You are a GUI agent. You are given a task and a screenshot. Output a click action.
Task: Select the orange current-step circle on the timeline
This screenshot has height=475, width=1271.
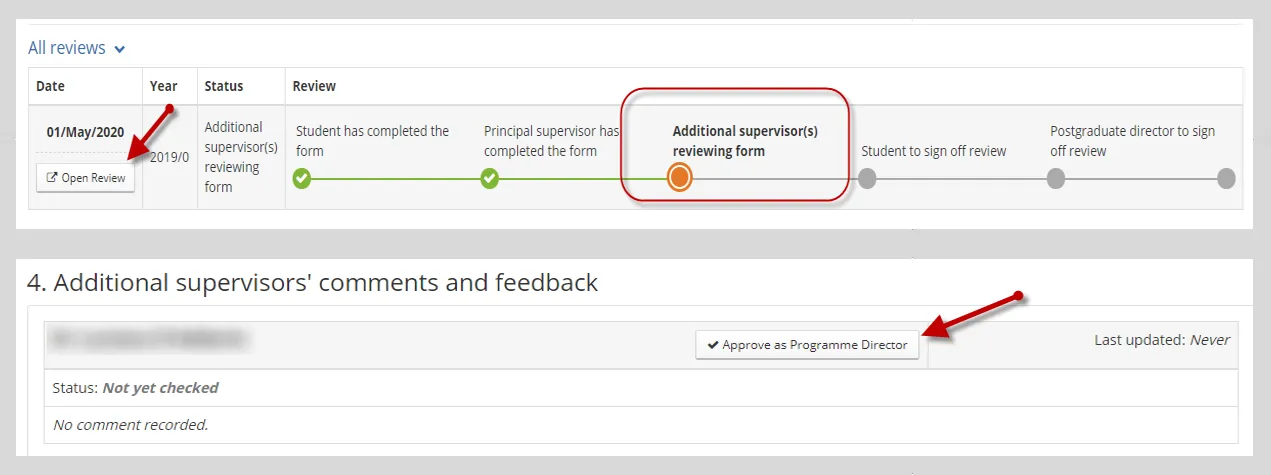(680, 178)
